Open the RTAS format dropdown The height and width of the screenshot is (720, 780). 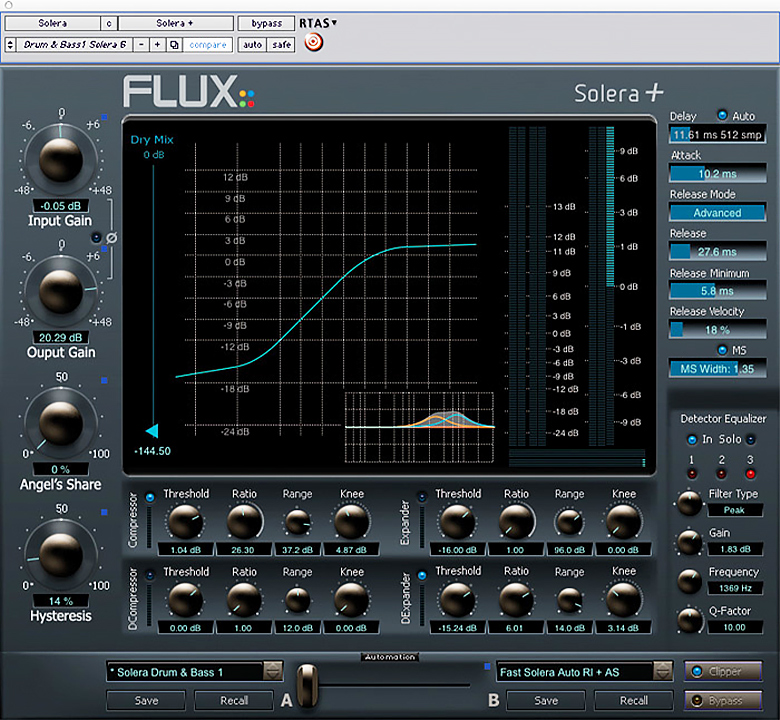tap(319, 23)
